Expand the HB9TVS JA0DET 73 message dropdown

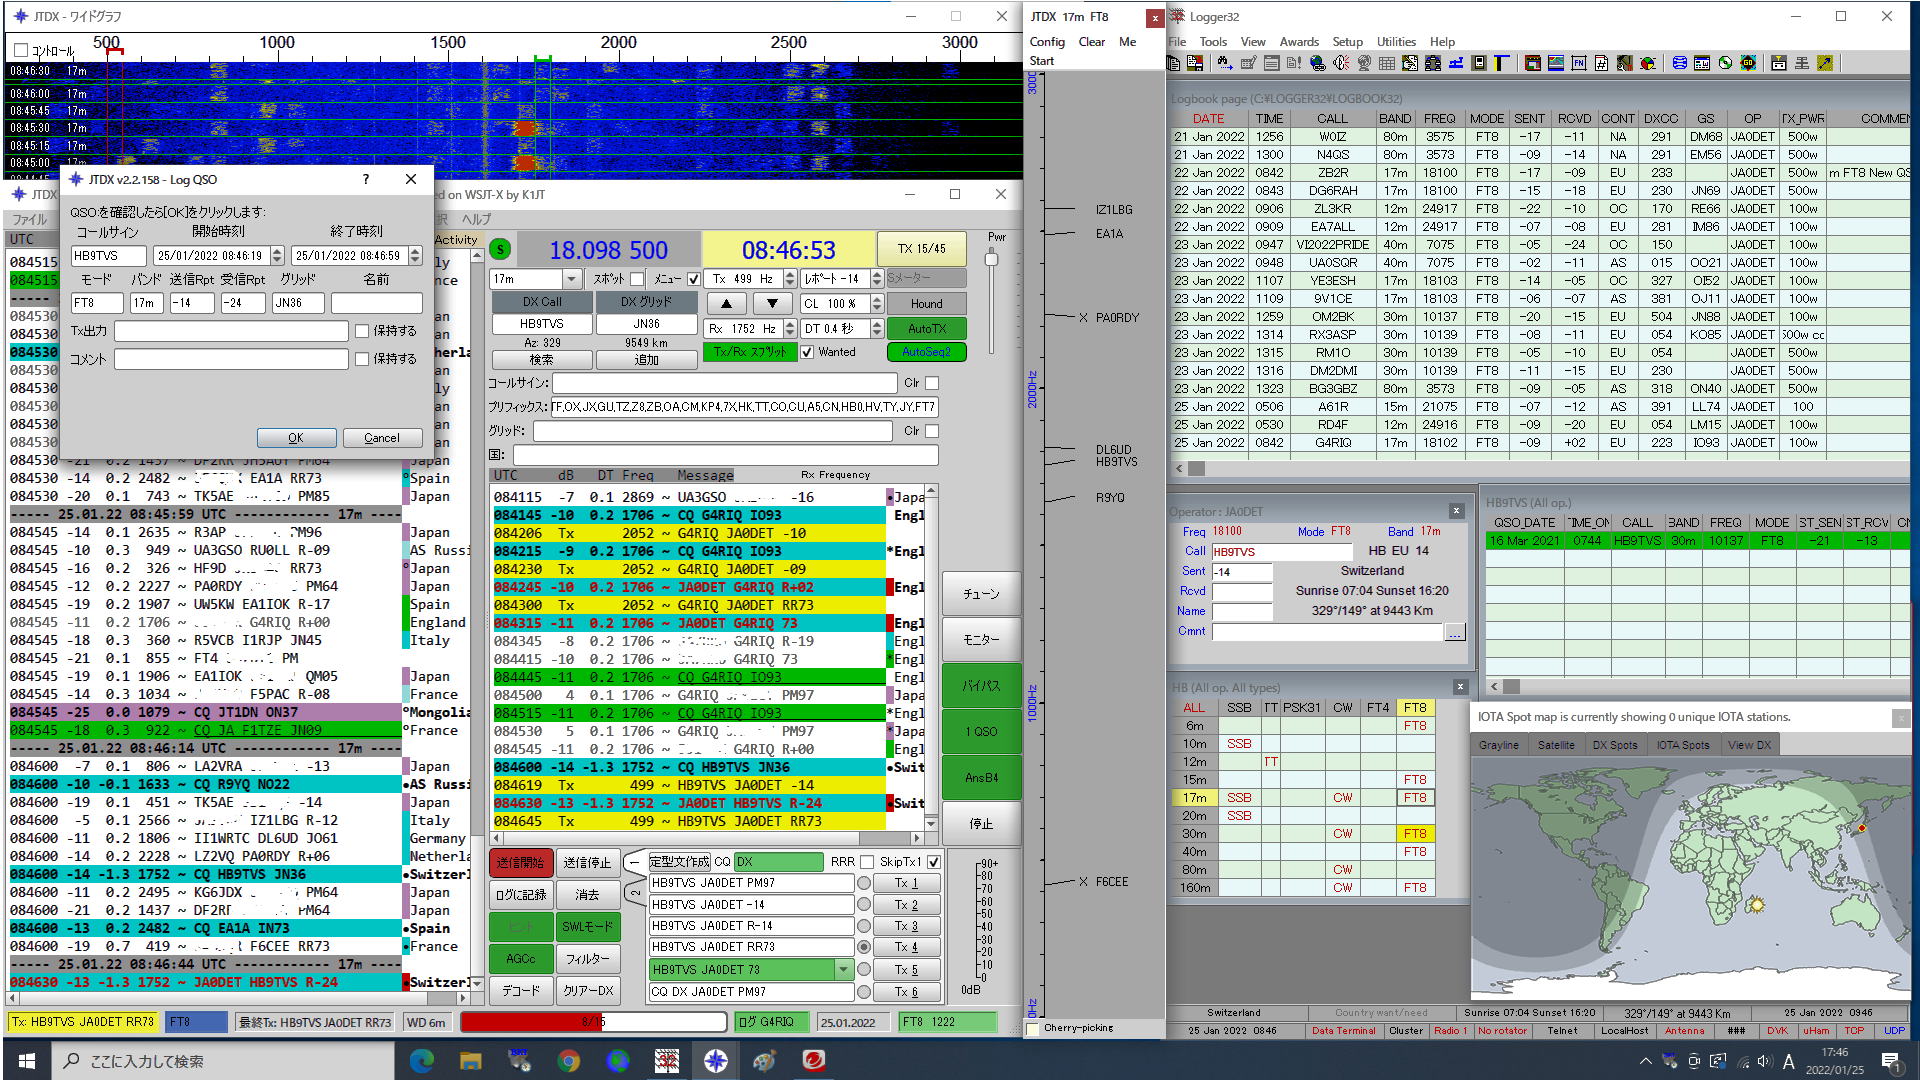[x=843, y=969]
